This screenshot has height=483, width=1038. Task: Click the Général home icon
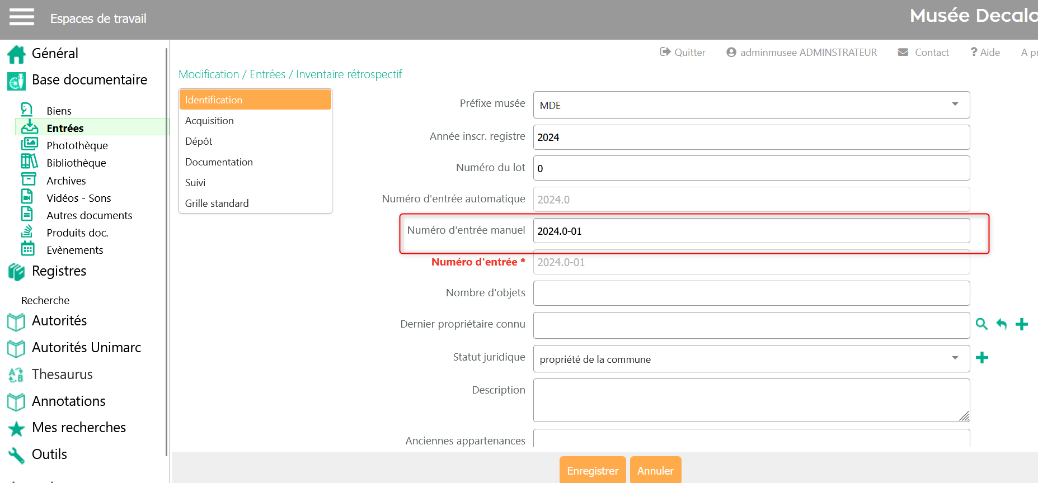16,54
